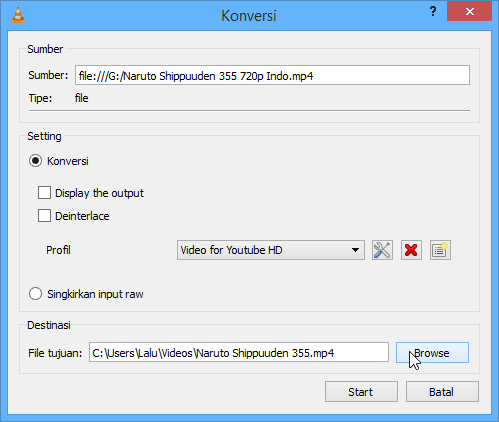Focus the Sumber source file field
Viewport: 499px width, 422px height.
pos(272,75)
